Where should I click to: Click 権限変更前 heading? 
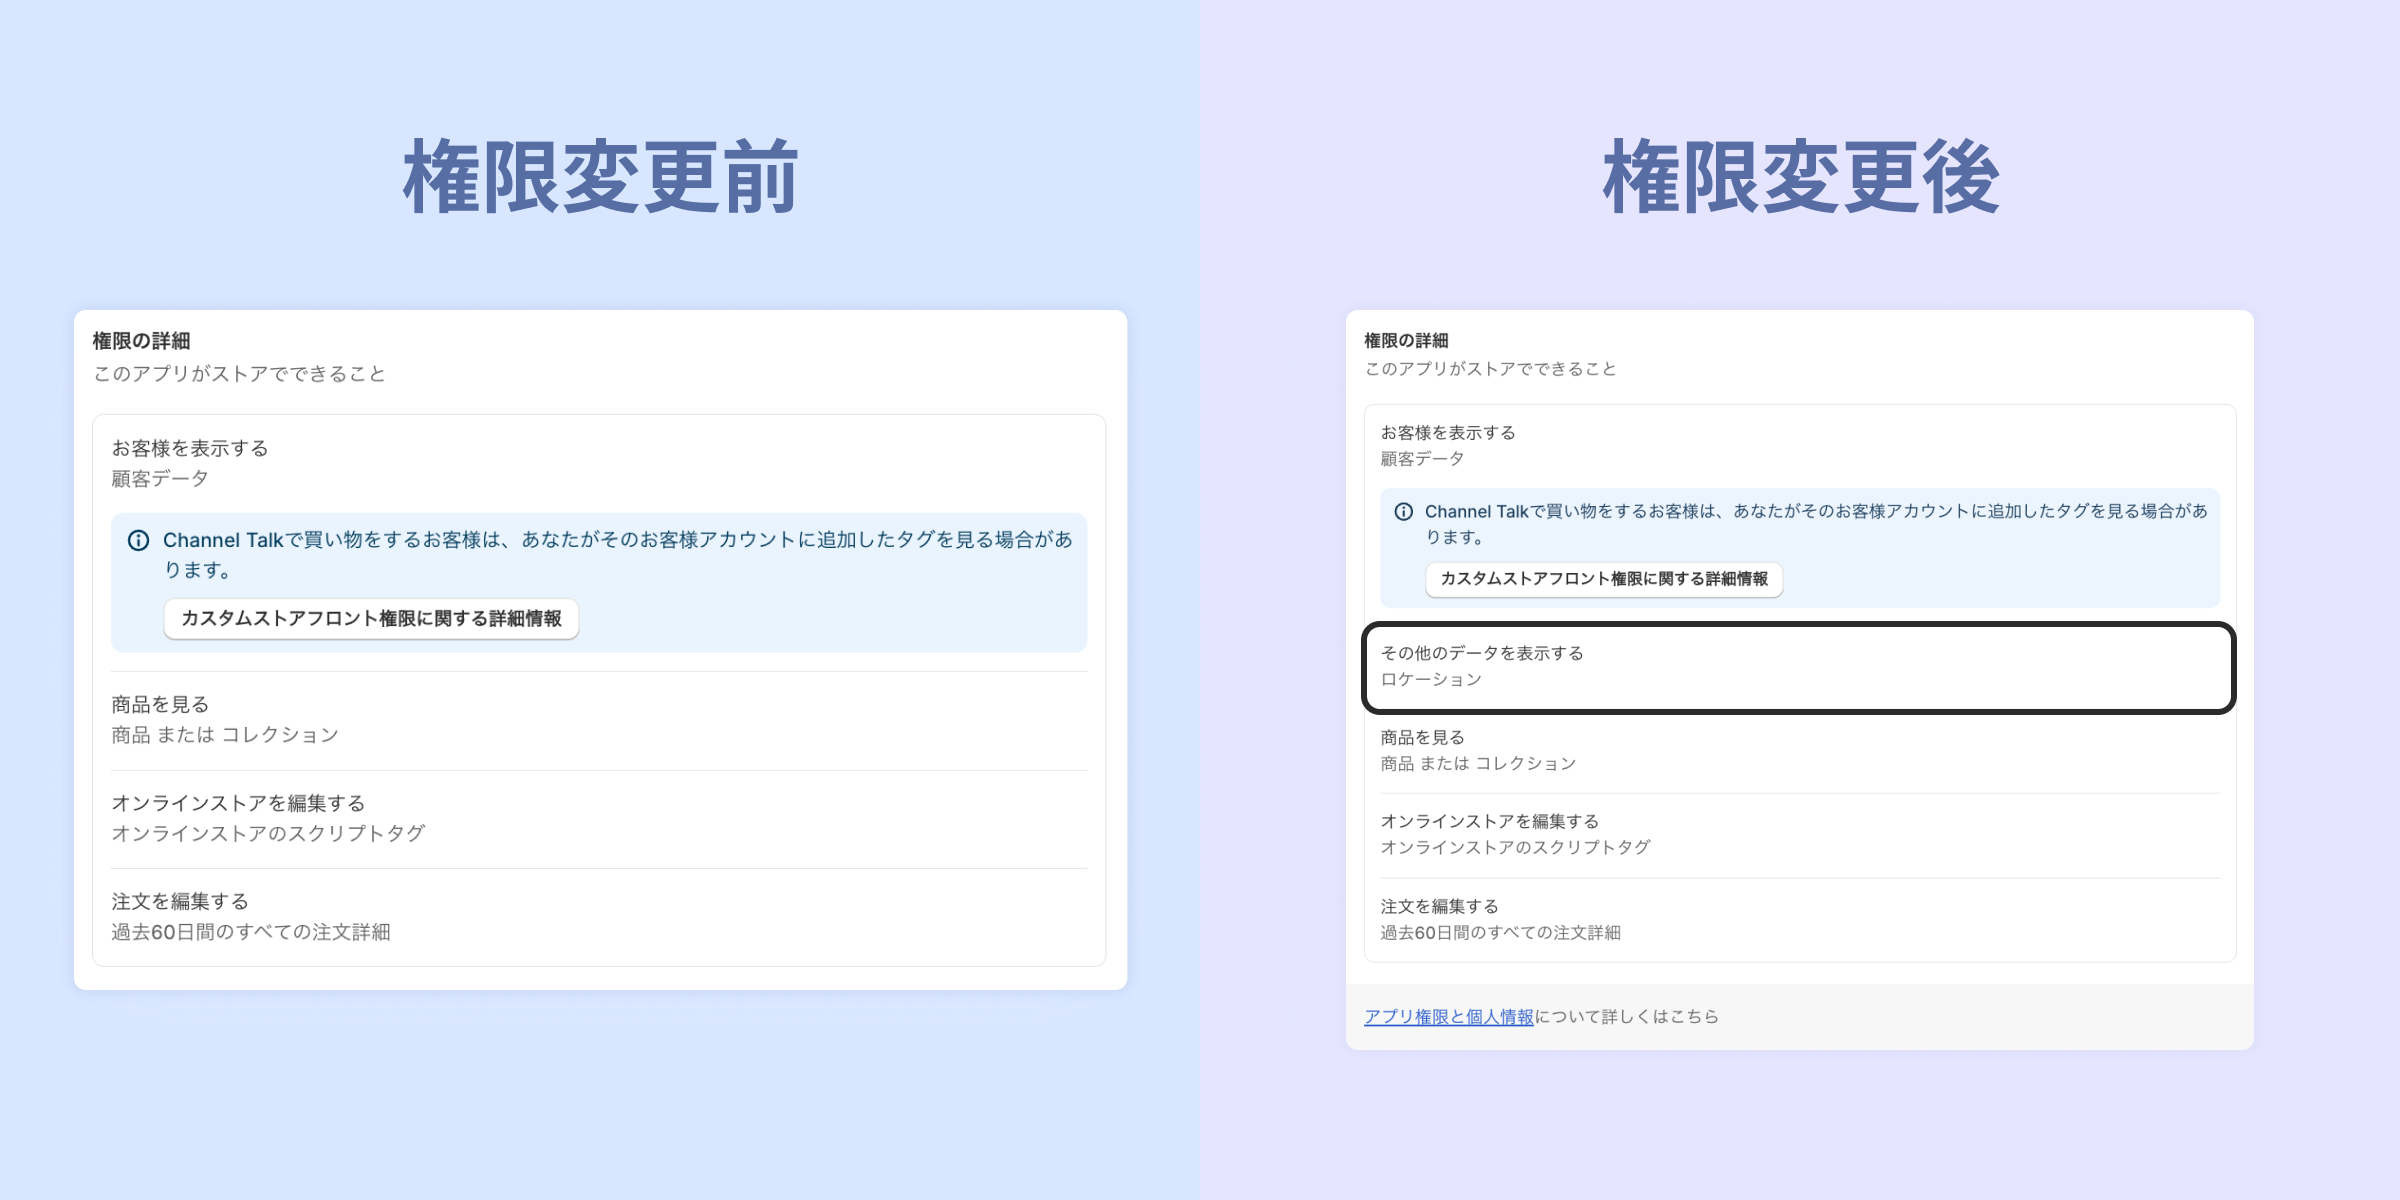600,178
